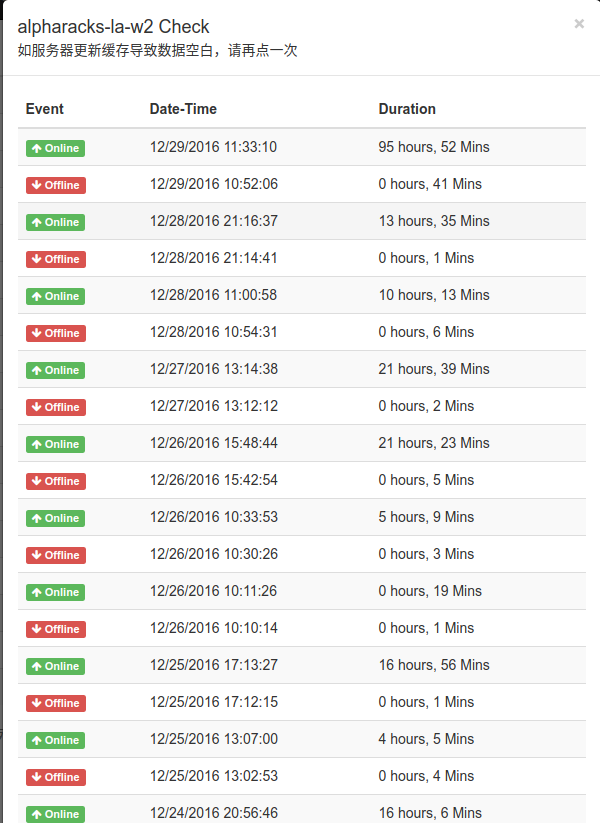Click the Offline badge at 12/28/2016 10:54:31
Screen dimensions: 600x823
click(x=56, y=333)
